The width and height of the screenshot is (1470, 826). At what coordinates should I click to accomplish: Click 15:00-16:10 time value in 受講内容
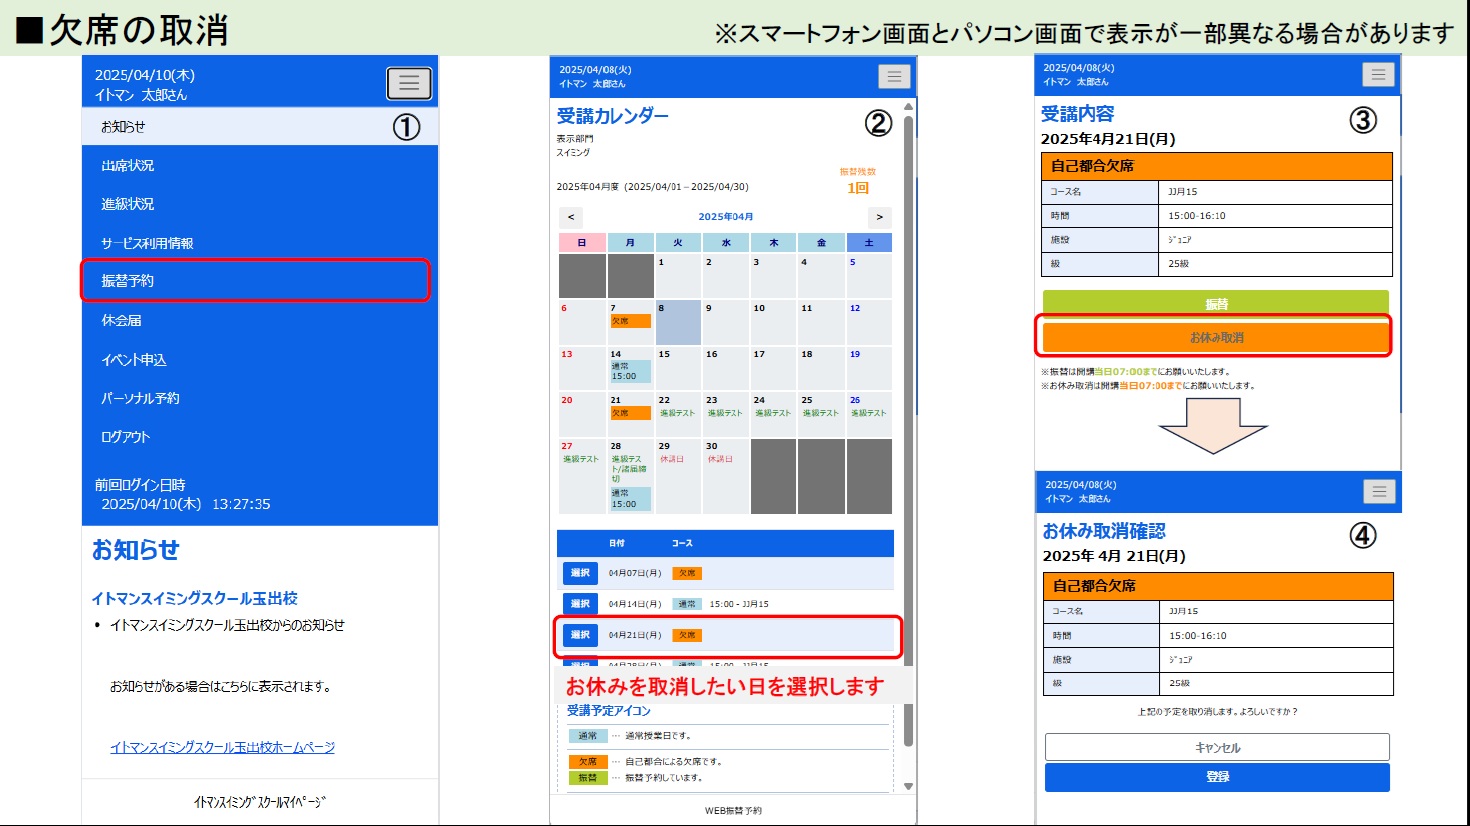tap(1197, 216)
